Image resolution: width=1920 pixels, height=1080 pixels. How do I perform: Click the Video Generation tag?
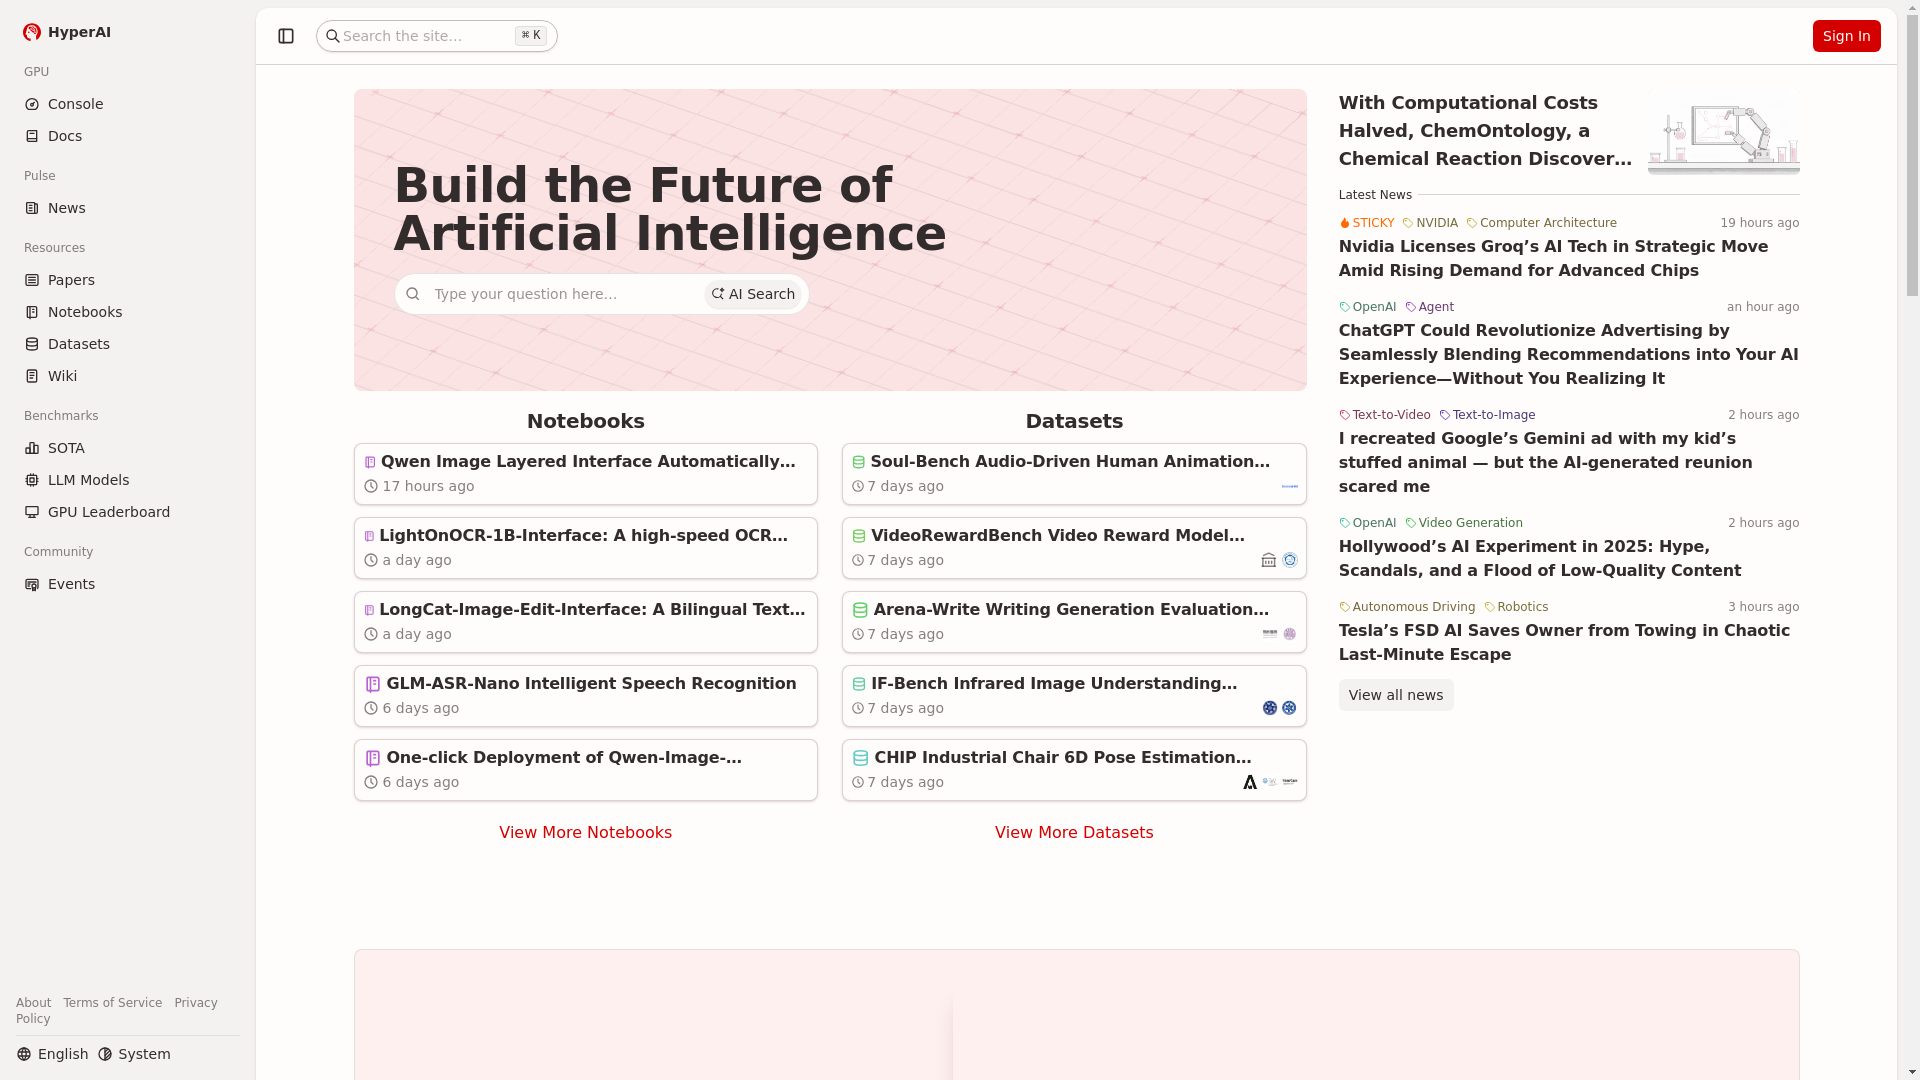click(x=1463, y=523)
